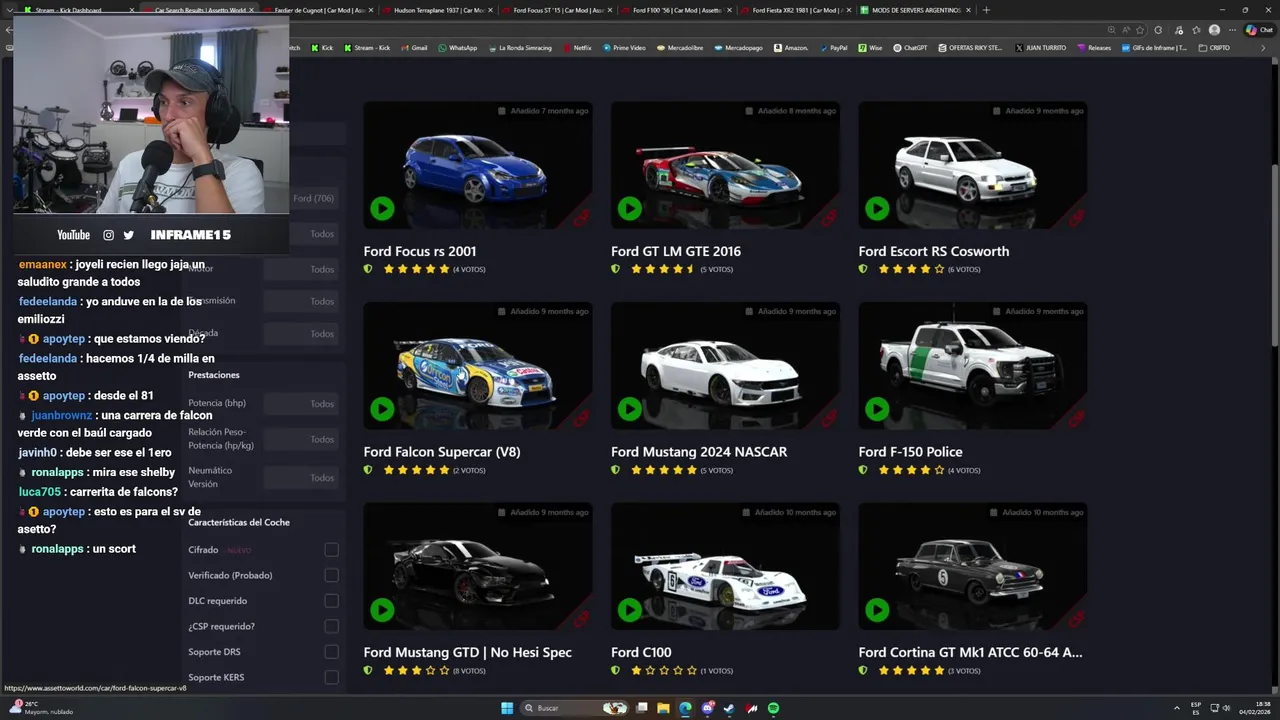Open the WhatsApp bookmark

click(x=457, y=47)
